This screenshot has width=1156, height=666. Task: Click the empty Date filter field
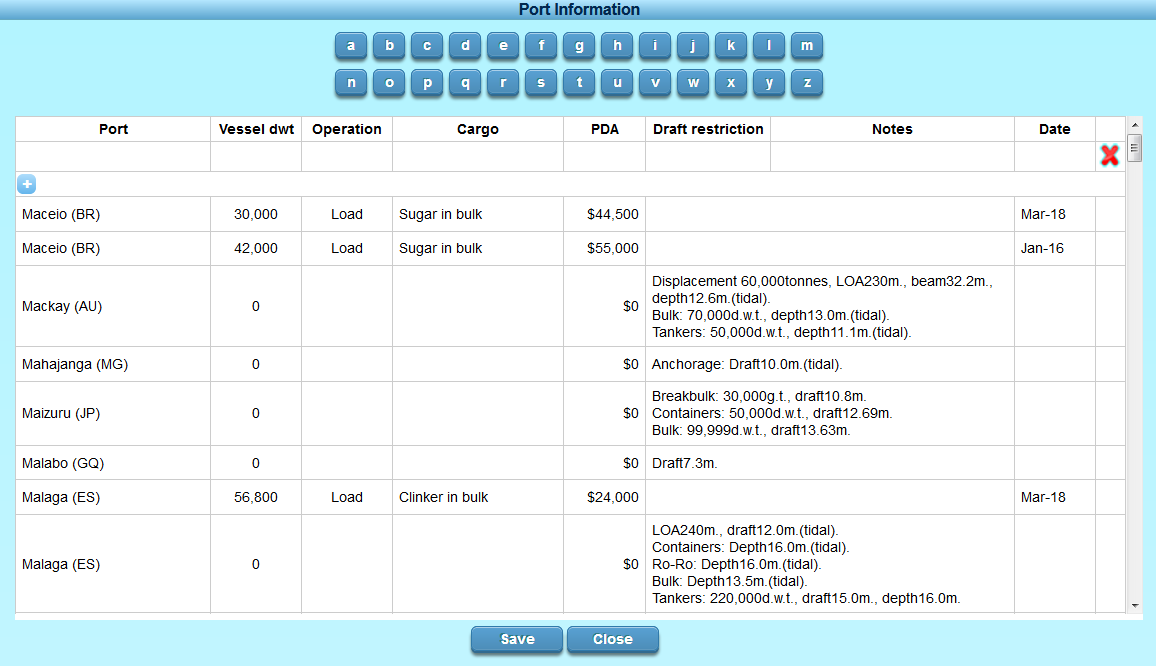[x=1055, y=156]
